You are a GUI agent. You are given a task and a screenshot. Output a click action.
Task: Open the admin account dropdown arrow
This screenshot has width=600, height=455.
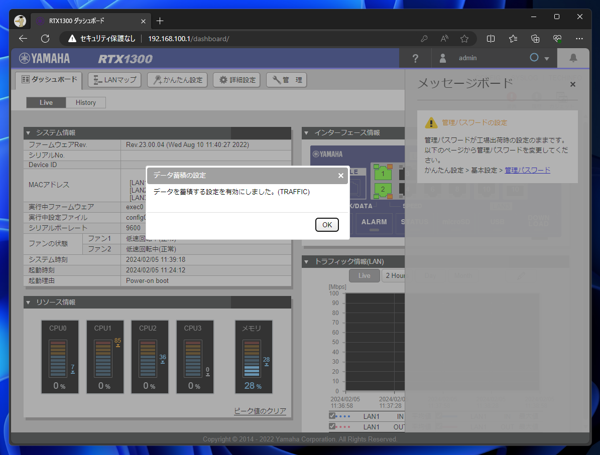point(547,59)
